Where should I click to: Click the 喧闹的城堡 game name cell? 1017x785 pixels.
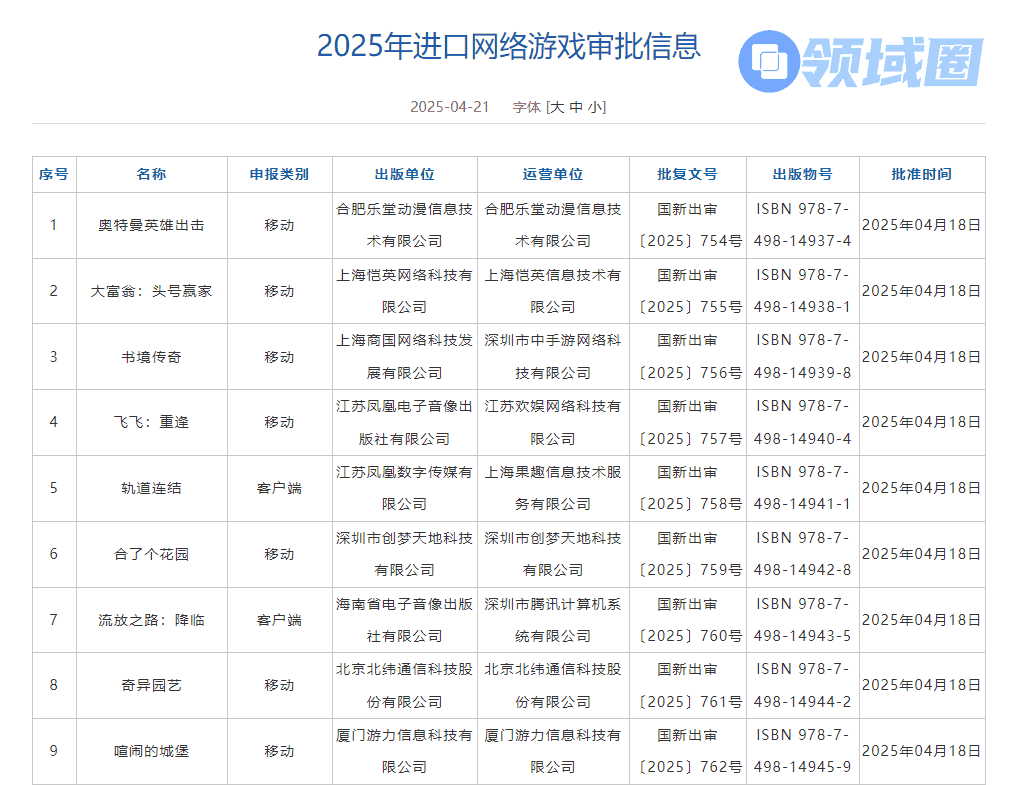151,751
